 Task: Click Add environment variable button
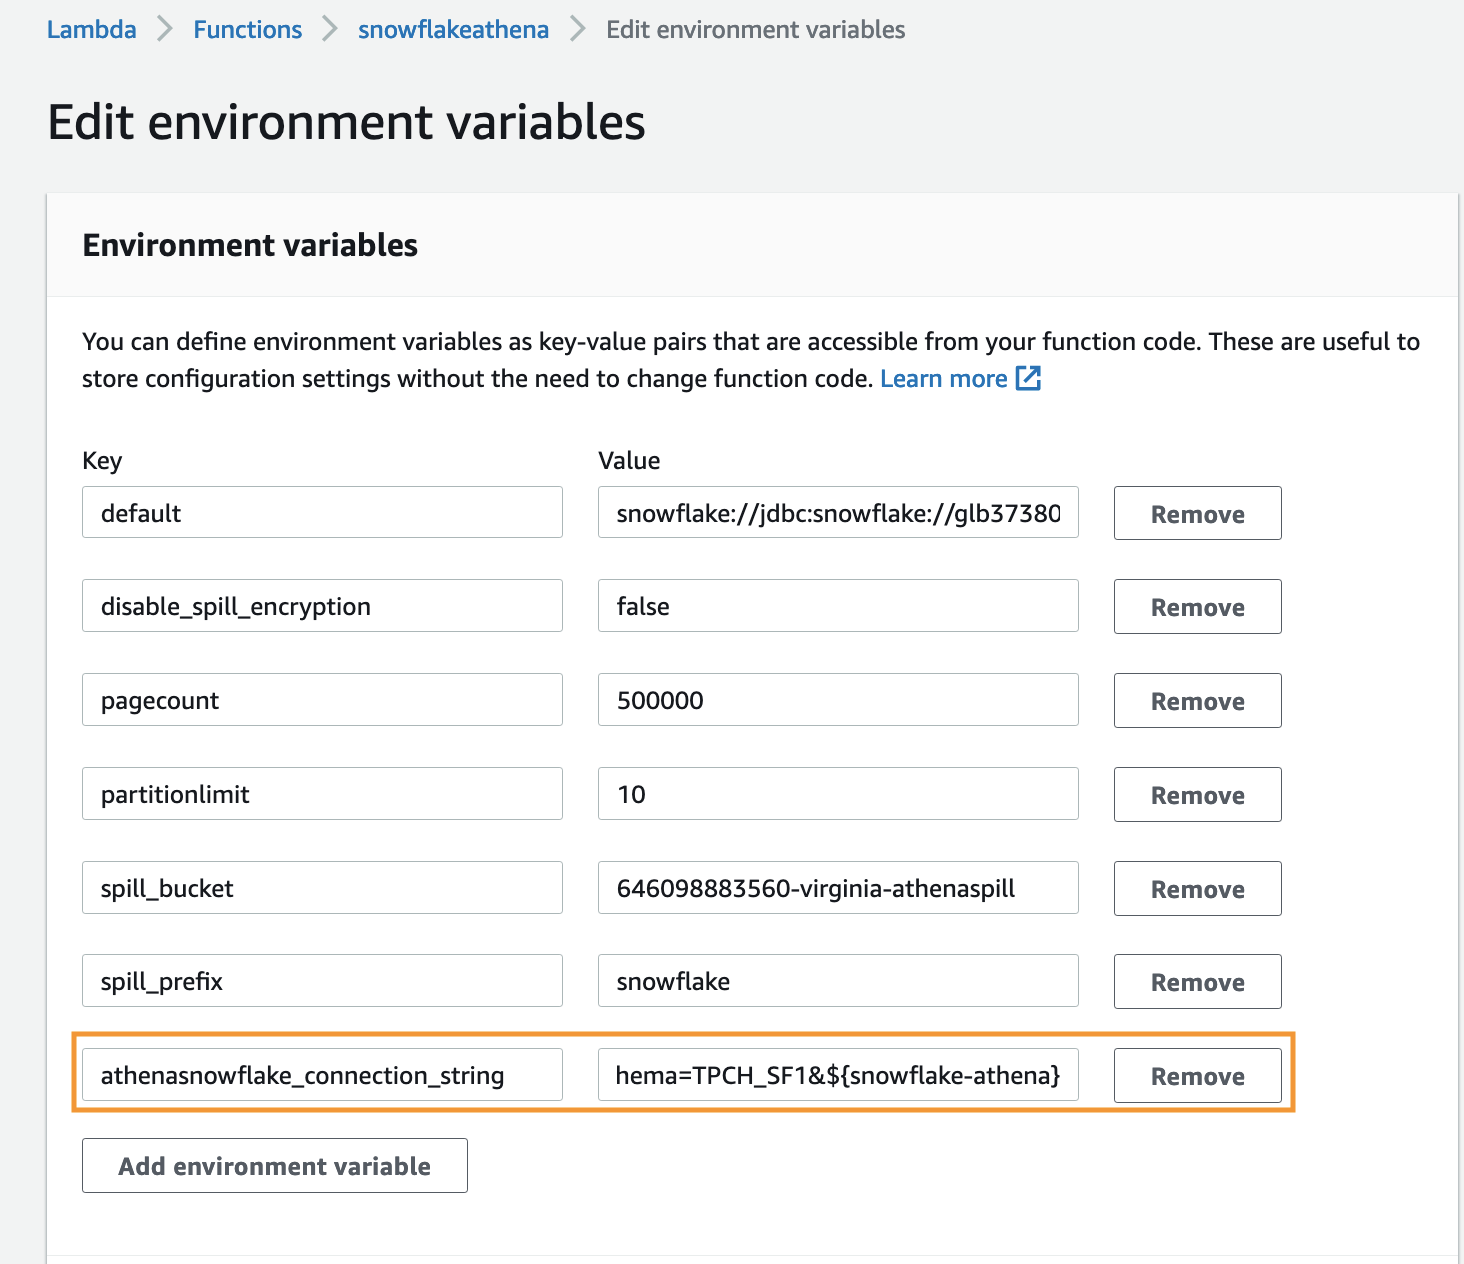tap(274, 1166)
